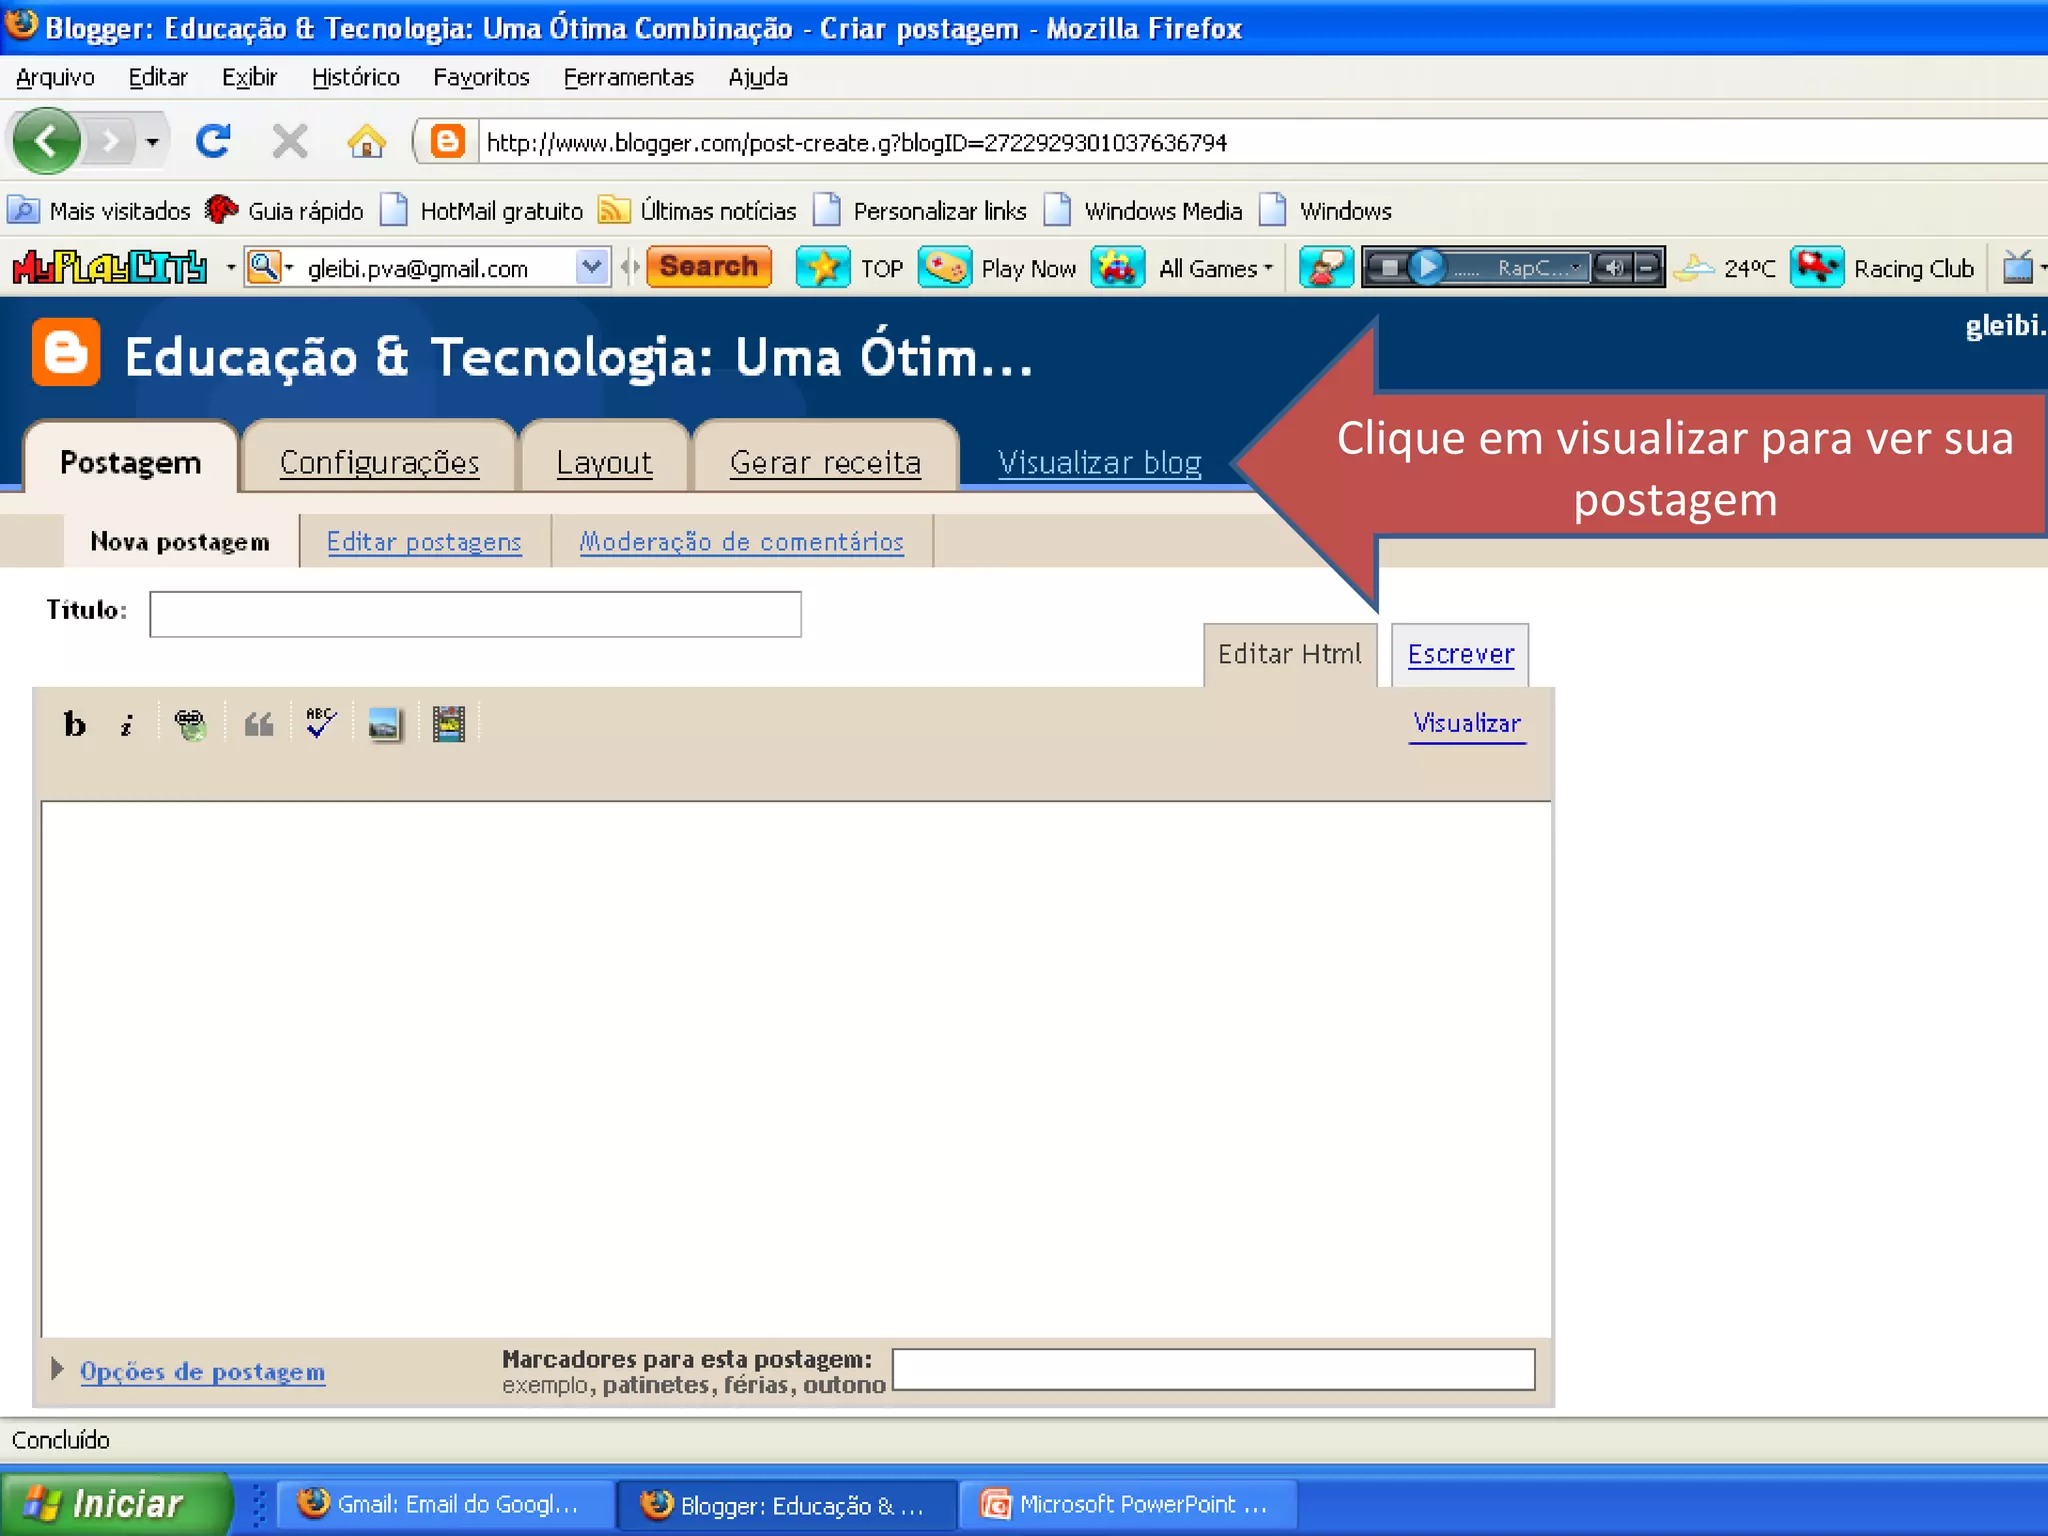Click the add video icon
The image size is (2048, 1536).
click(x=448, y=724)
